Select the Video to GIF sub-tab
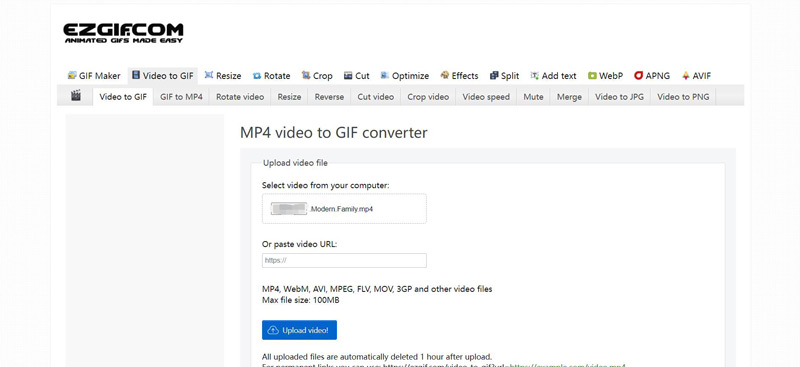The height and width of the screenshot is (367, 800). click(123, 96)
